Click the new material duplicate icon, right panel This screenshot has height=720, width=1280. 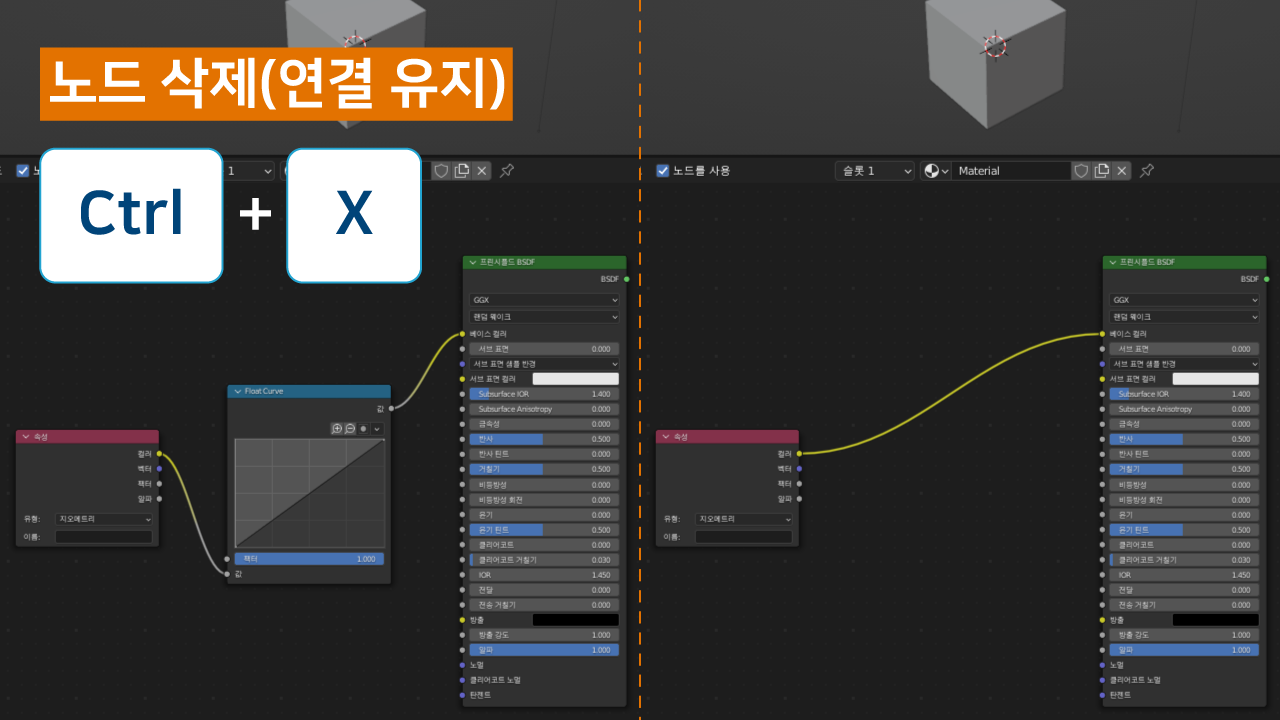[x=1101, y=171]
